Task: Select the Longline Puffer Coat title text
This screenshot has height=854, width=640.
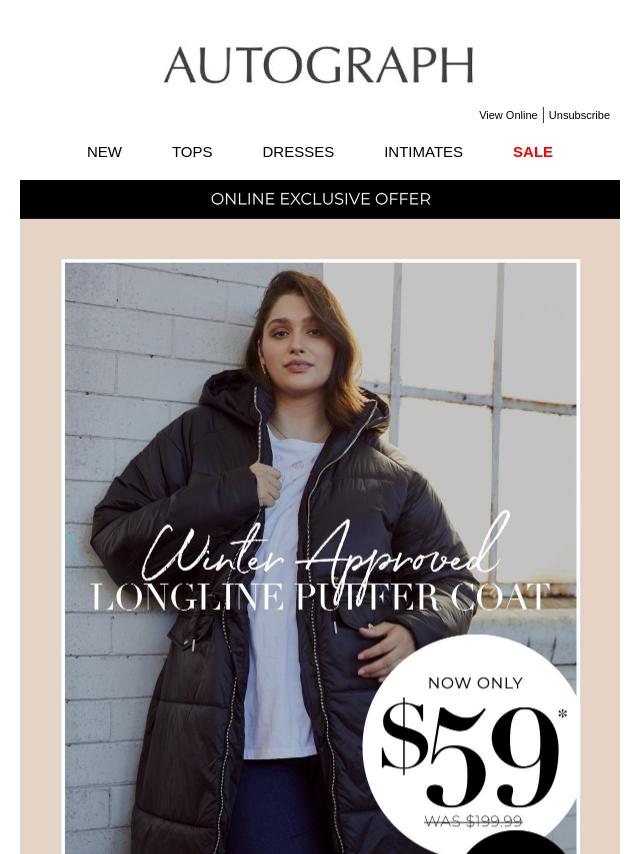Action: pyautogui.click(x=321, y=597)
